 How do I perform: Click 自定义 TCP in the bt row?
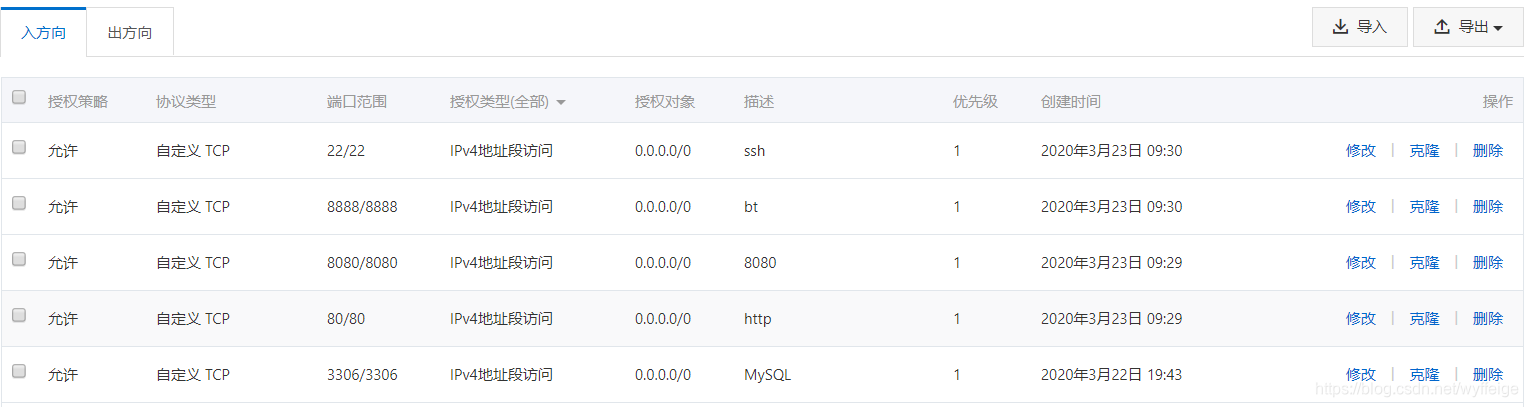click(193, 207)
